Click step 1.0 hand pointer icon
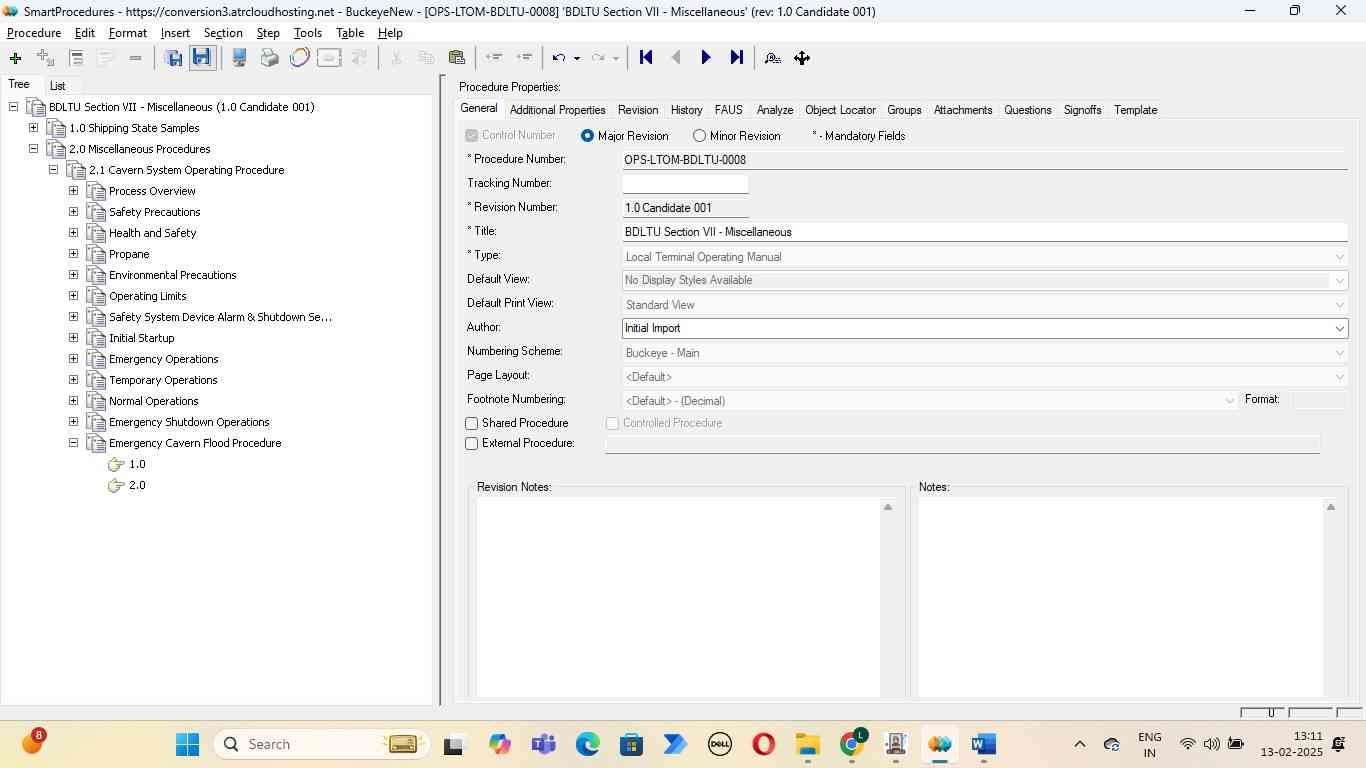This screenshot has width=1366, height=768. coord(116,464)
